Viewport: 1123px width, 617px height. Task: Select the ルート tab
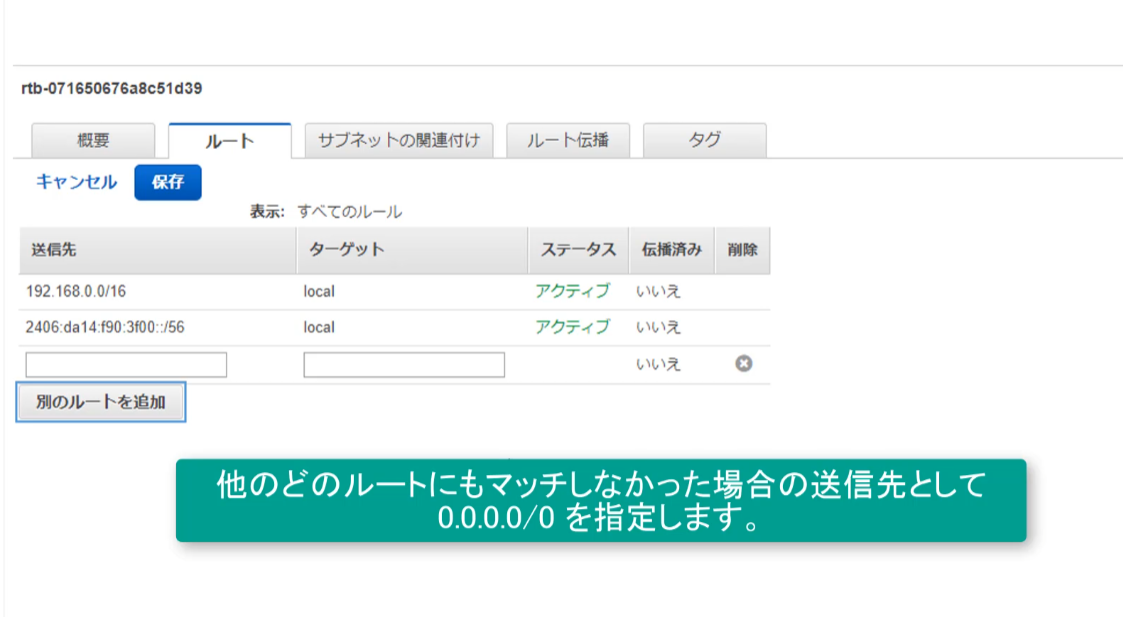pyautogui.click(x=230, y=140)
